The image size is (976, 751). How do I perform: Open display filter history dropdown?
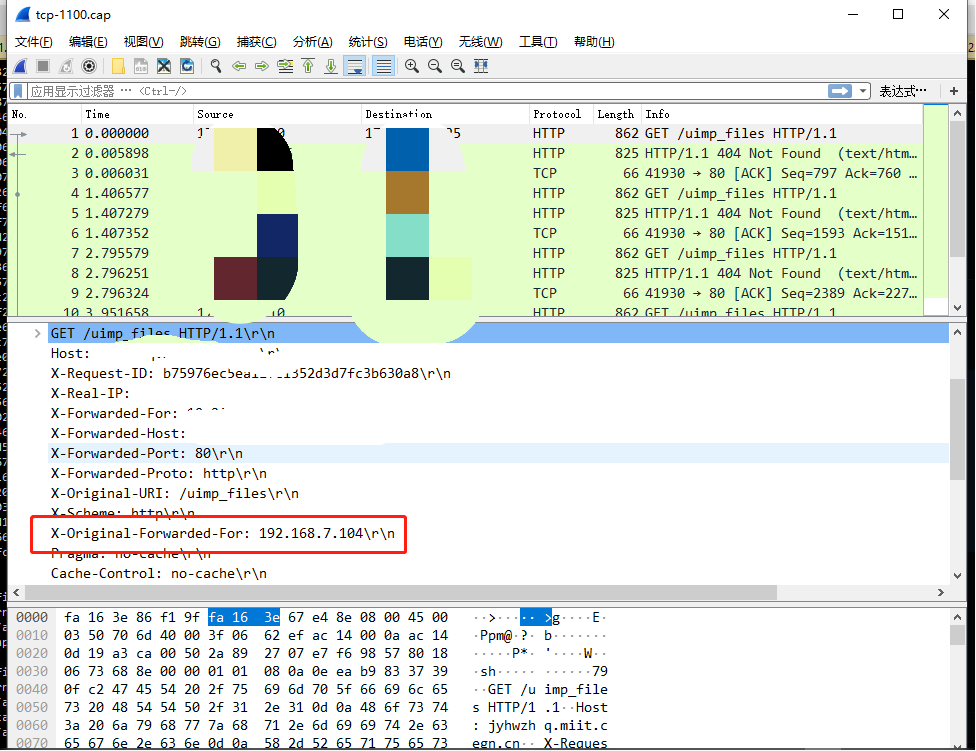tap(863, 91)
